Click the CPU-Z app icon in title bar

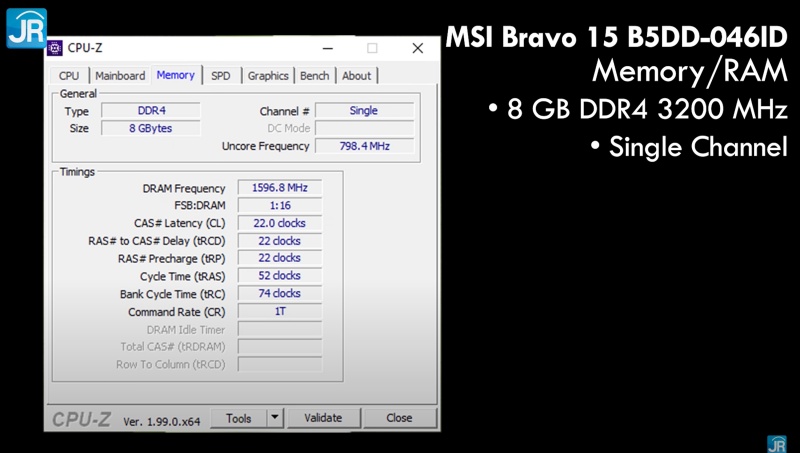coord(55,48)
